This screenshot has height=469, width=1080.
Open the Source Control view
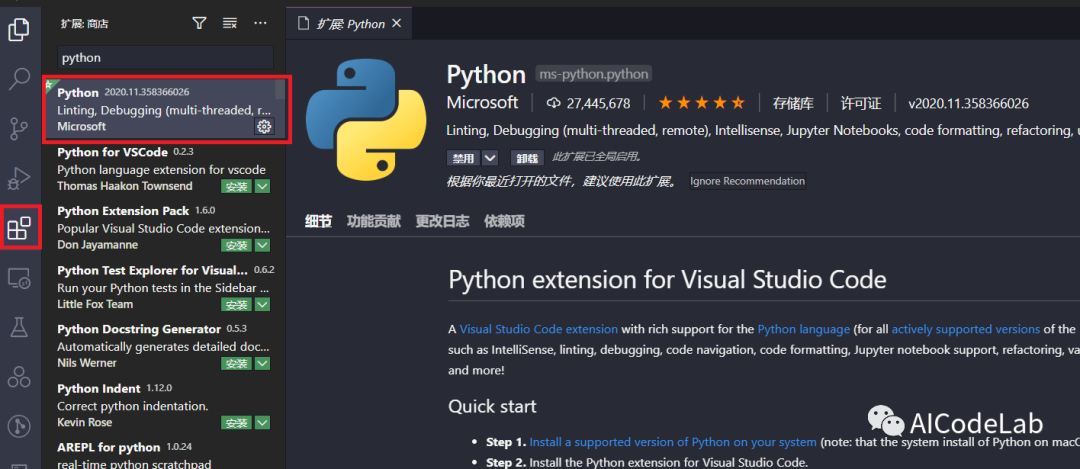[19, 129]
